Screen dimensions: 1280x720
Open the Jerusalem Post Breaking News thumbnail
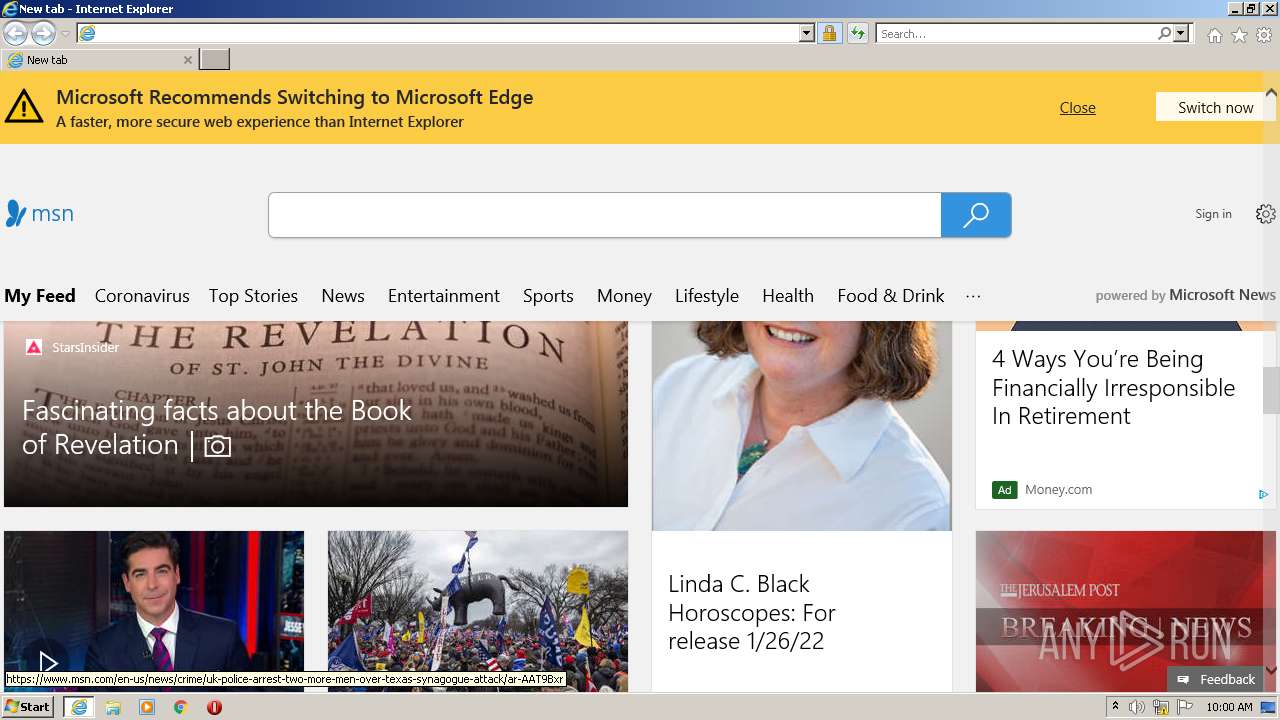(x=1126, y=611)
